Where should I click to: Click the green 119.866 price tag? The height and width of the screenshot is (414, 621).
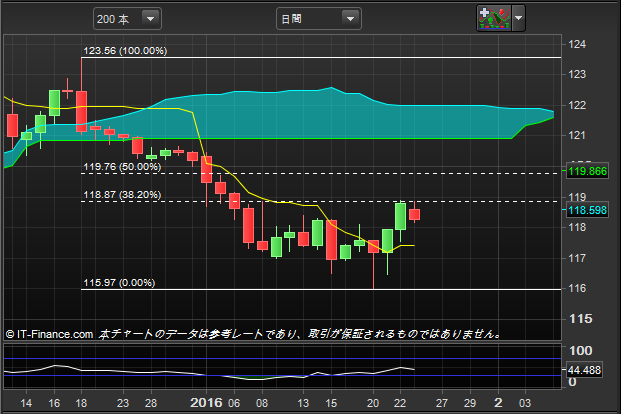587,171
